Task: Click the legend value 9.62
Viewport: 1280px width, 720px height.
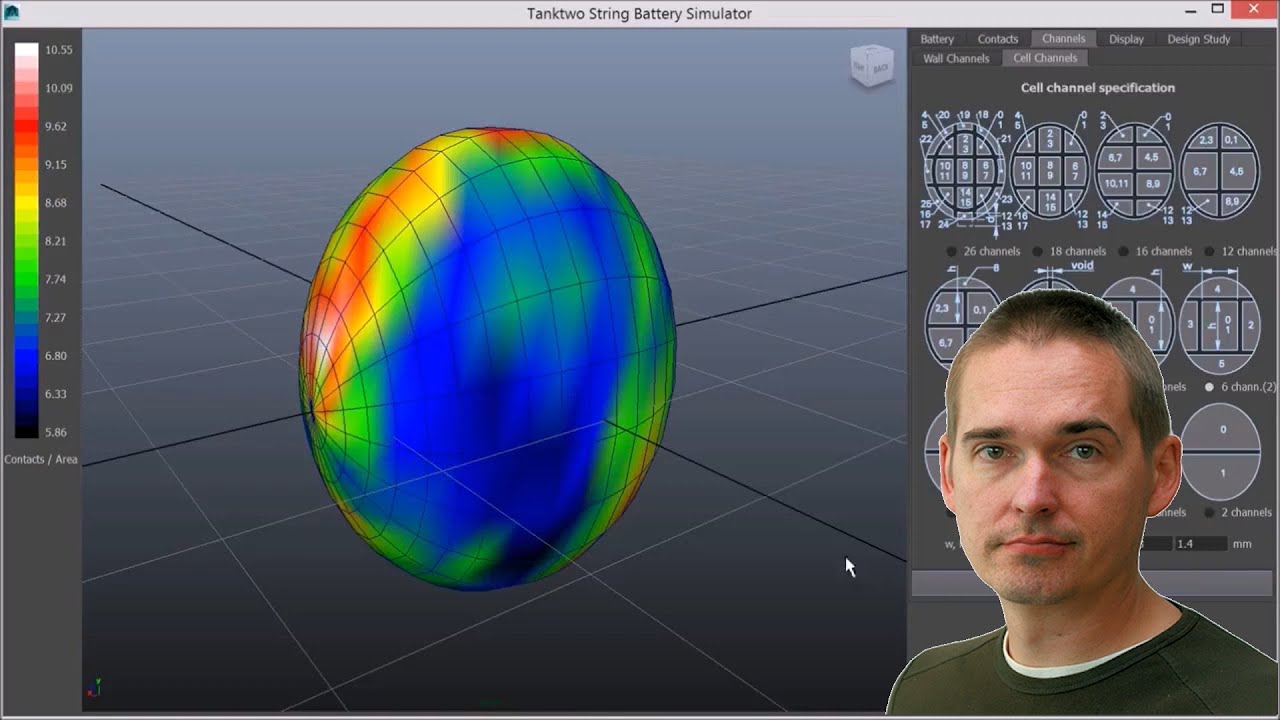Action: click(x=56, y=127)
